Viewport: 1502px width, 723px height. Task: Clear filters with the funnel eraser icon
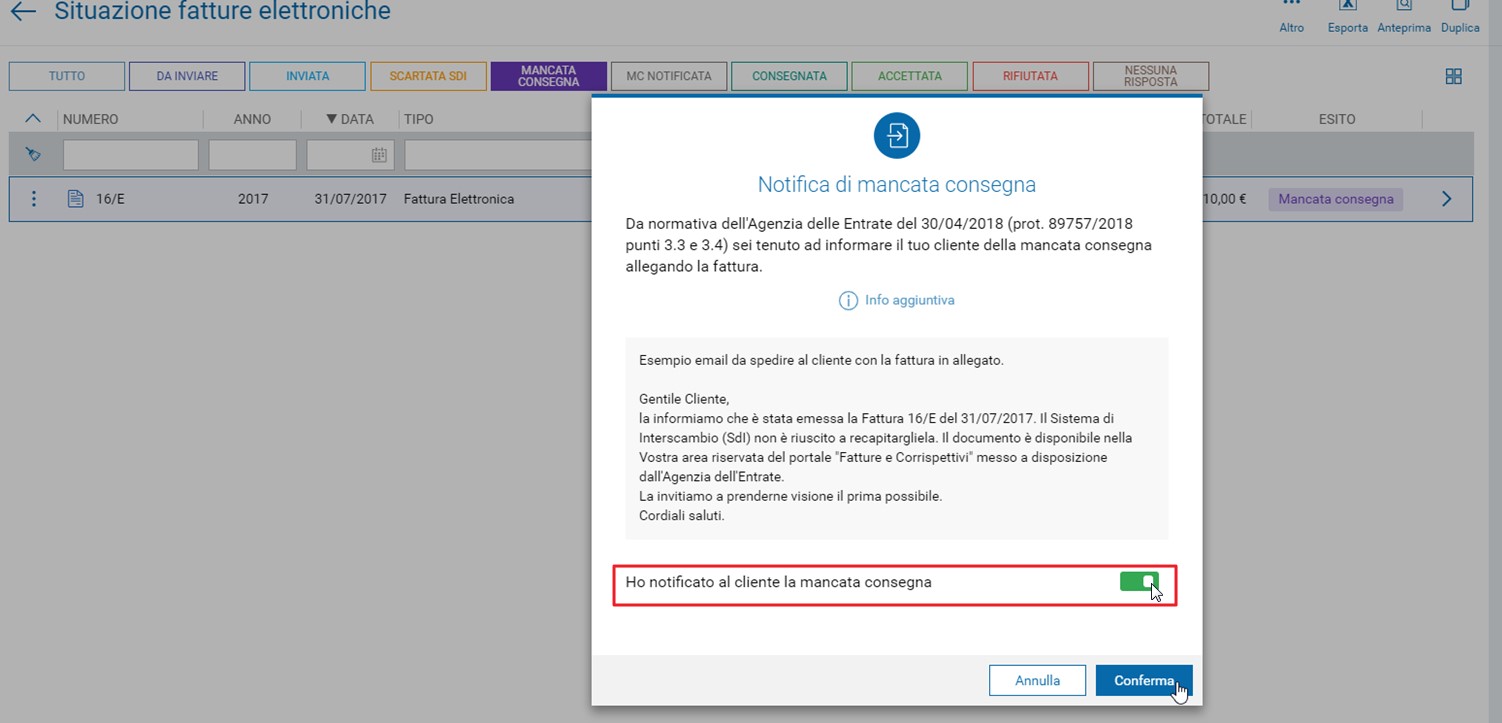click(33, 155)
